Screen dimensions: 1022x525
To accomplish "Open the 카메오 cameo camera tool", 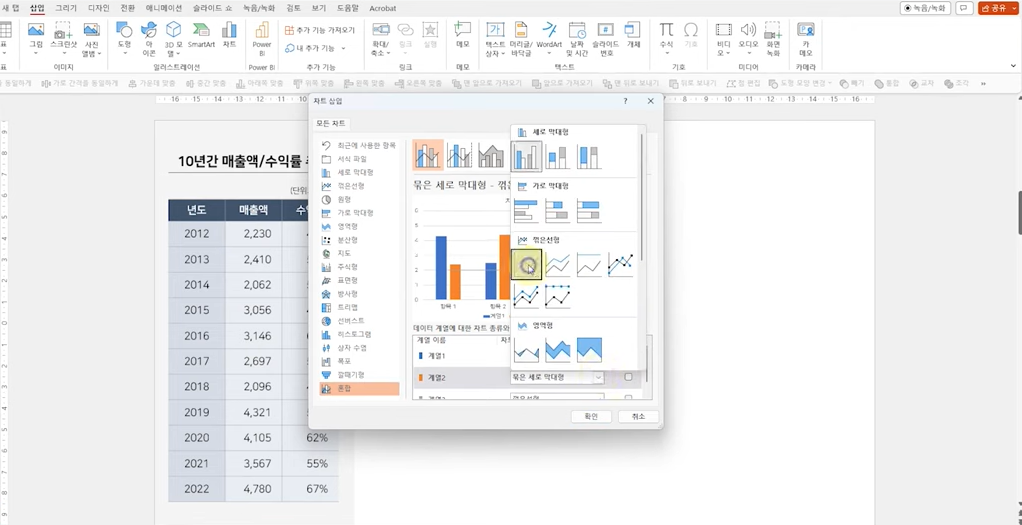I will coord(806,38).
